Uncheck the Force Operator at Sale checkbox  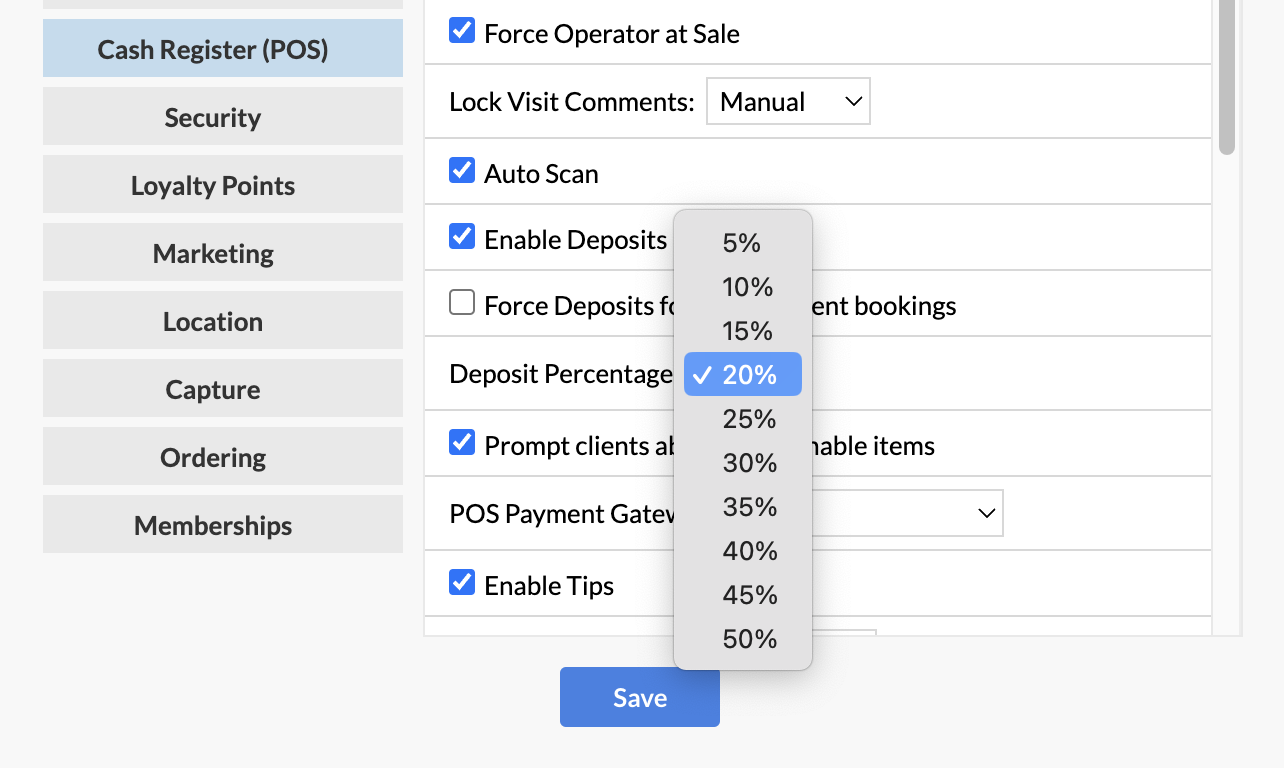[461, 30]
